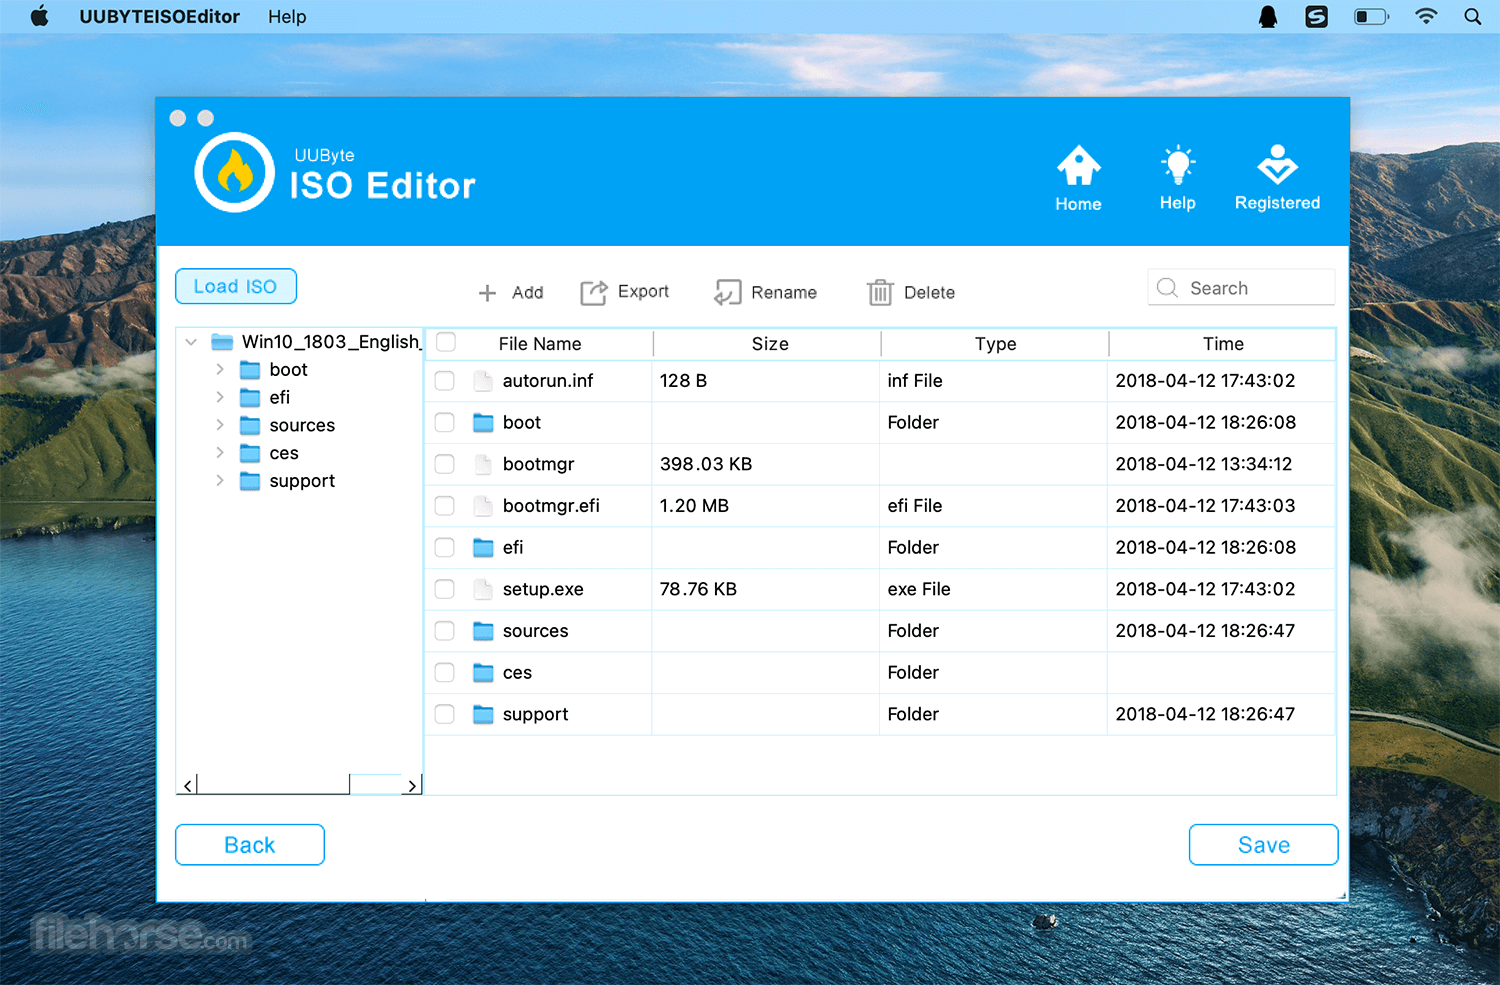The image size is (1500, 985).
Task: Click the Win10_1803_English root folder icon
Action: pyautogui.click(x=222, y=342)
